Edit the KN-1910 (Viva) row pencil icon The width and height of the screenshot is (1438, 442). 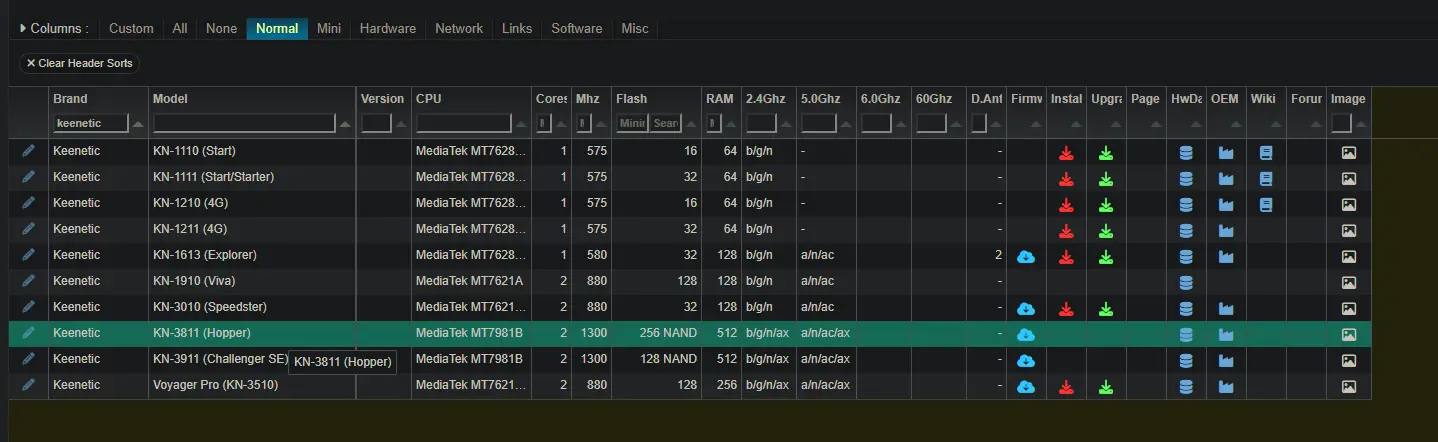click(28, 281)
